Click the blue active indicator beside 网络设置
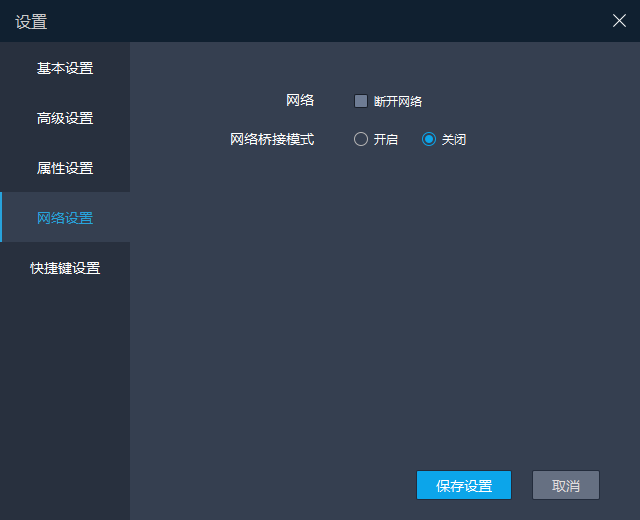Viewport: 640px width, 520px height. 1,217
